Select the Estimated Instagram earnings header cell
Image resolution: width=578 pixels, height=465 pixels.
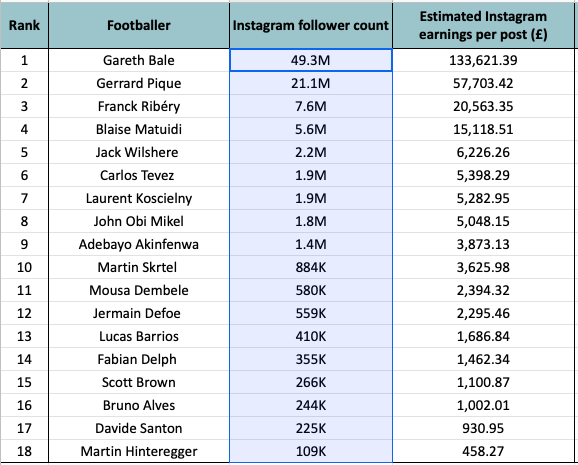click(x=483, y=25)
